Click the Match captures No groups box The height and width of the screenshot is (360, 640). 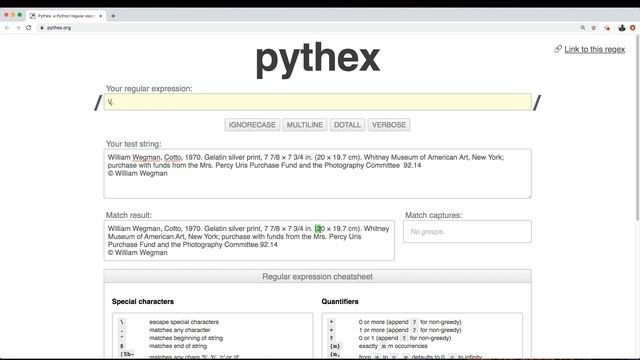467,231
